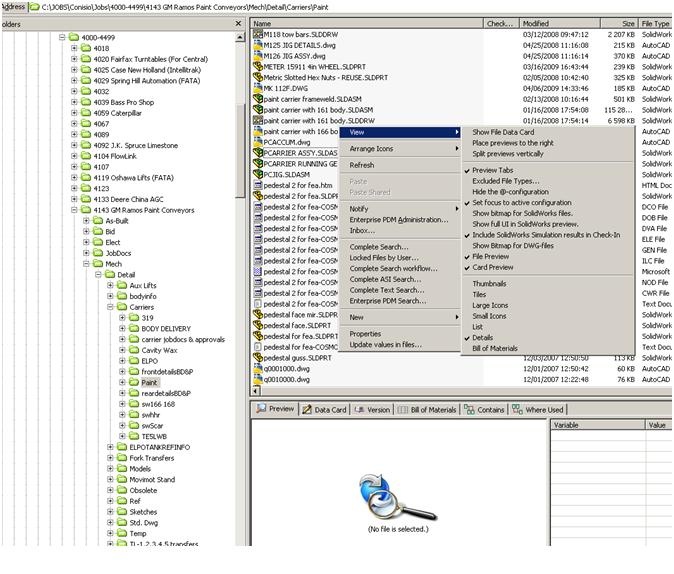Select Show File Data Card option
The image size is (674, 574).
pos(548,132)
